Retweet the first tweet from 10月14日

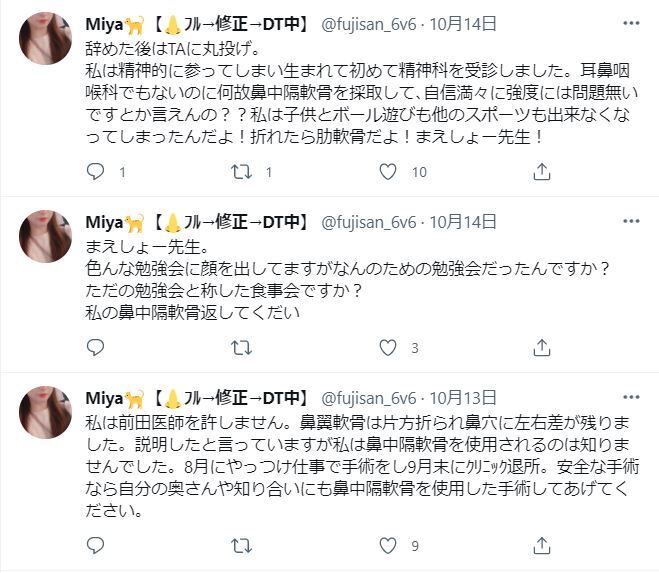click(x=241, y=172)
